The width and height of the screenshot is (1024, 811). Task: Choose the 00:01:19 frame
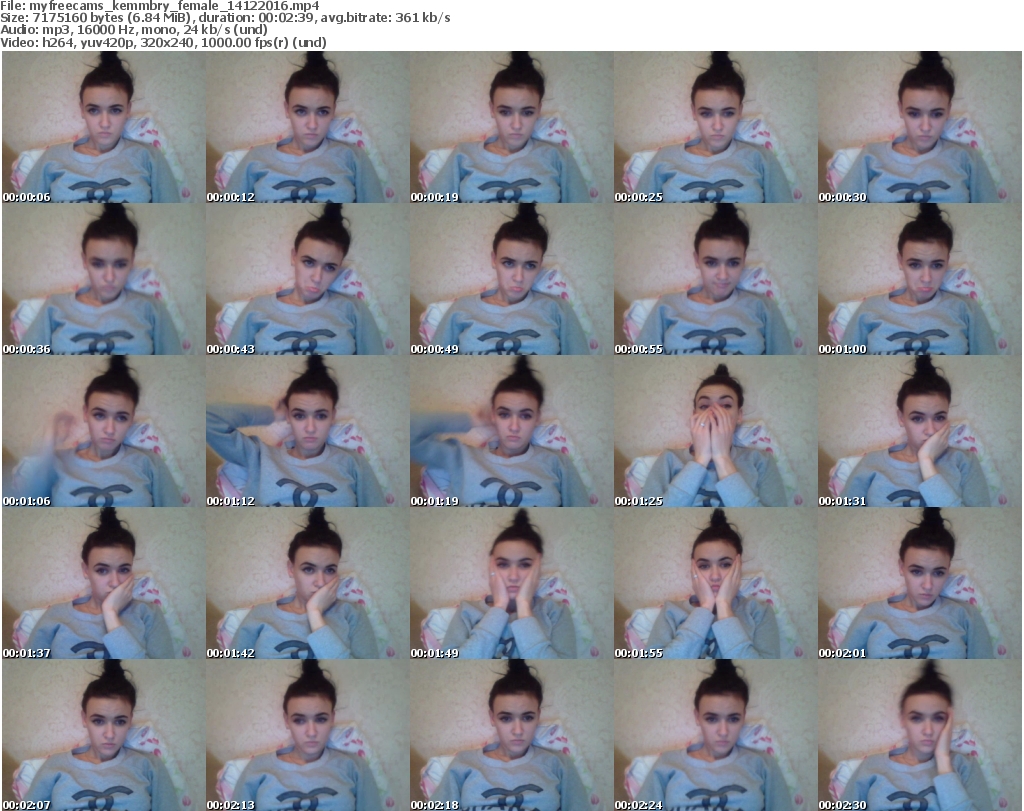(x=511, y=431)
